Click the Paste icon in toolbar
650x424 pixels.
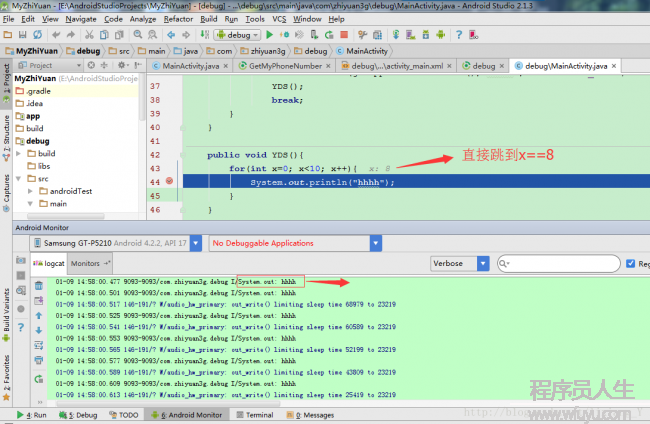point(119,35)
